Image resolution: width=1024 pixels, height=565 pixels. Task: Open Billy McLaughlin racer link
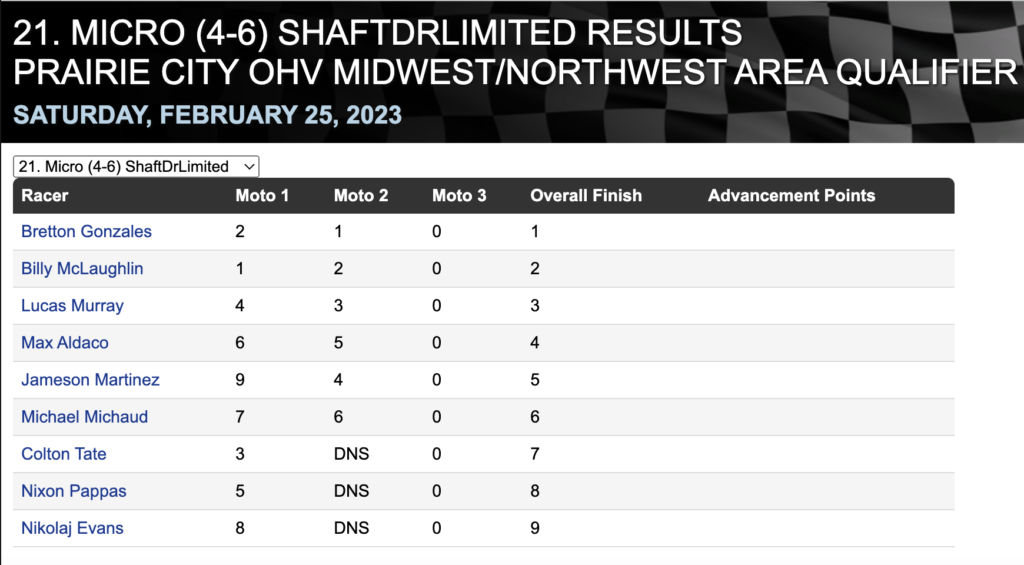pyautogui.click(x=82, y=268)
